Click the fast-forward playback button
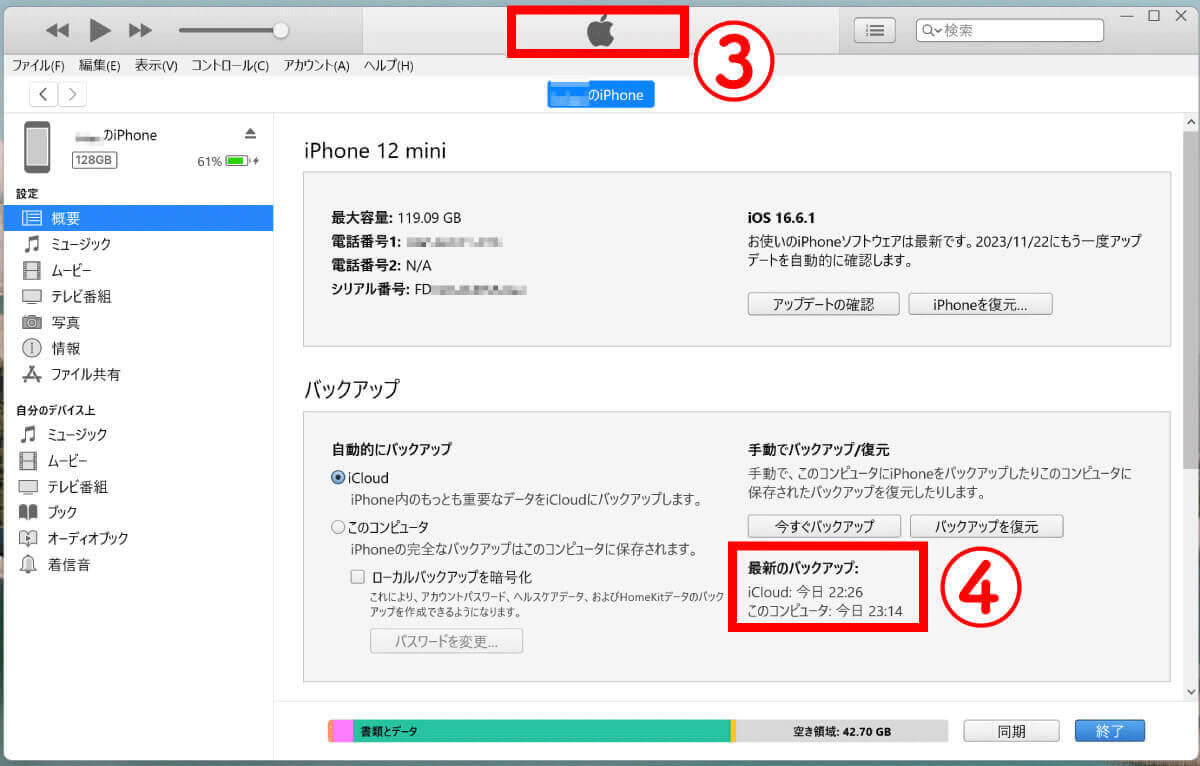The height and width of the screenshot is (766, 1200). (141, 31)
